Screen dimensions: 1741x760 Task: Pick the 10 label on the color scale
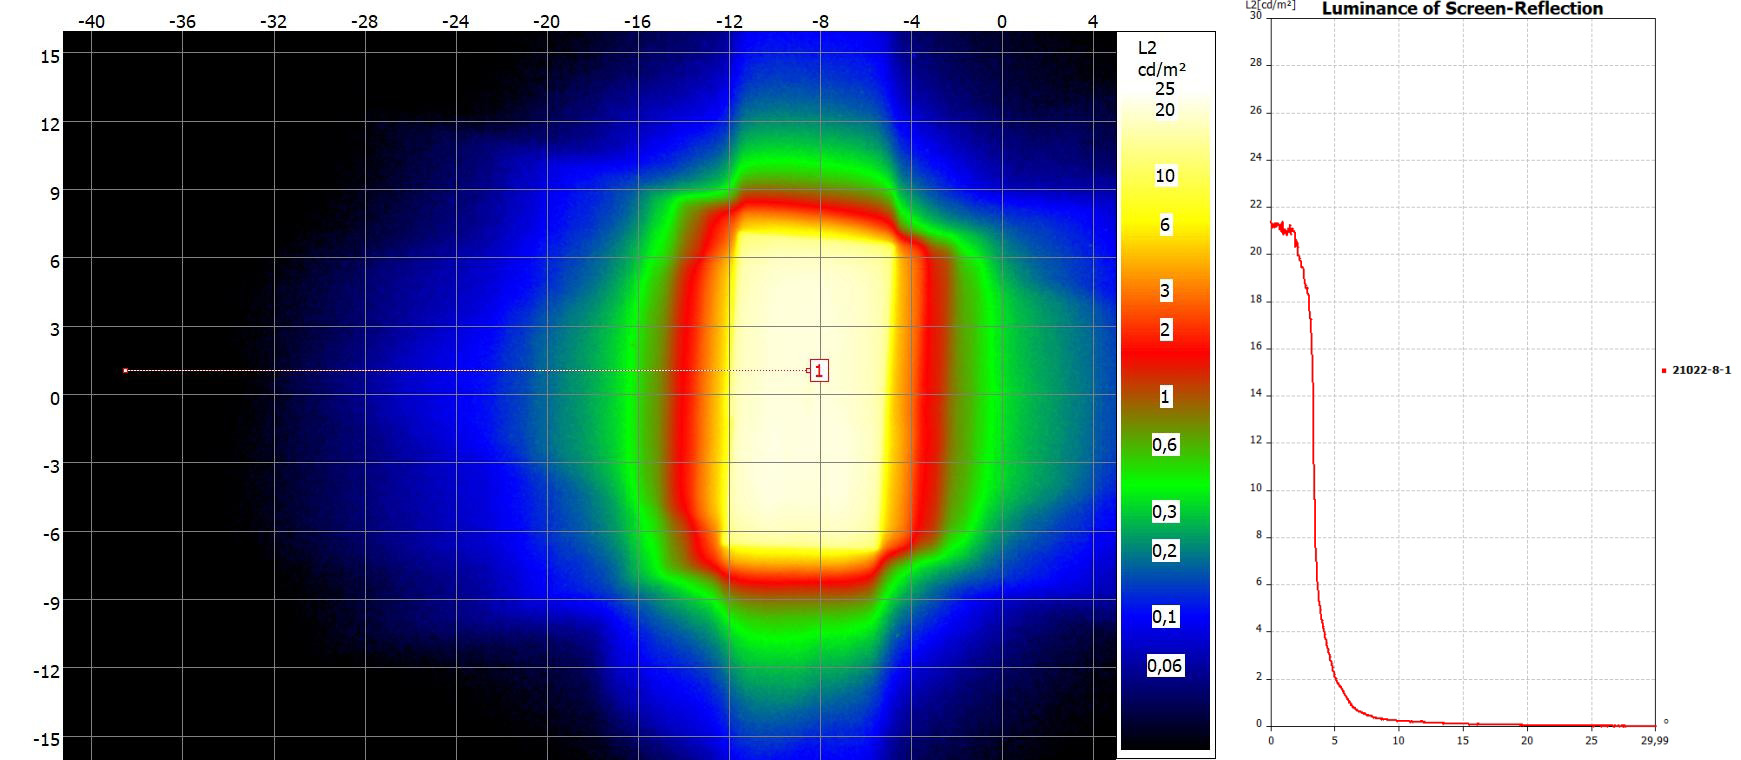tap(1164, 176)
